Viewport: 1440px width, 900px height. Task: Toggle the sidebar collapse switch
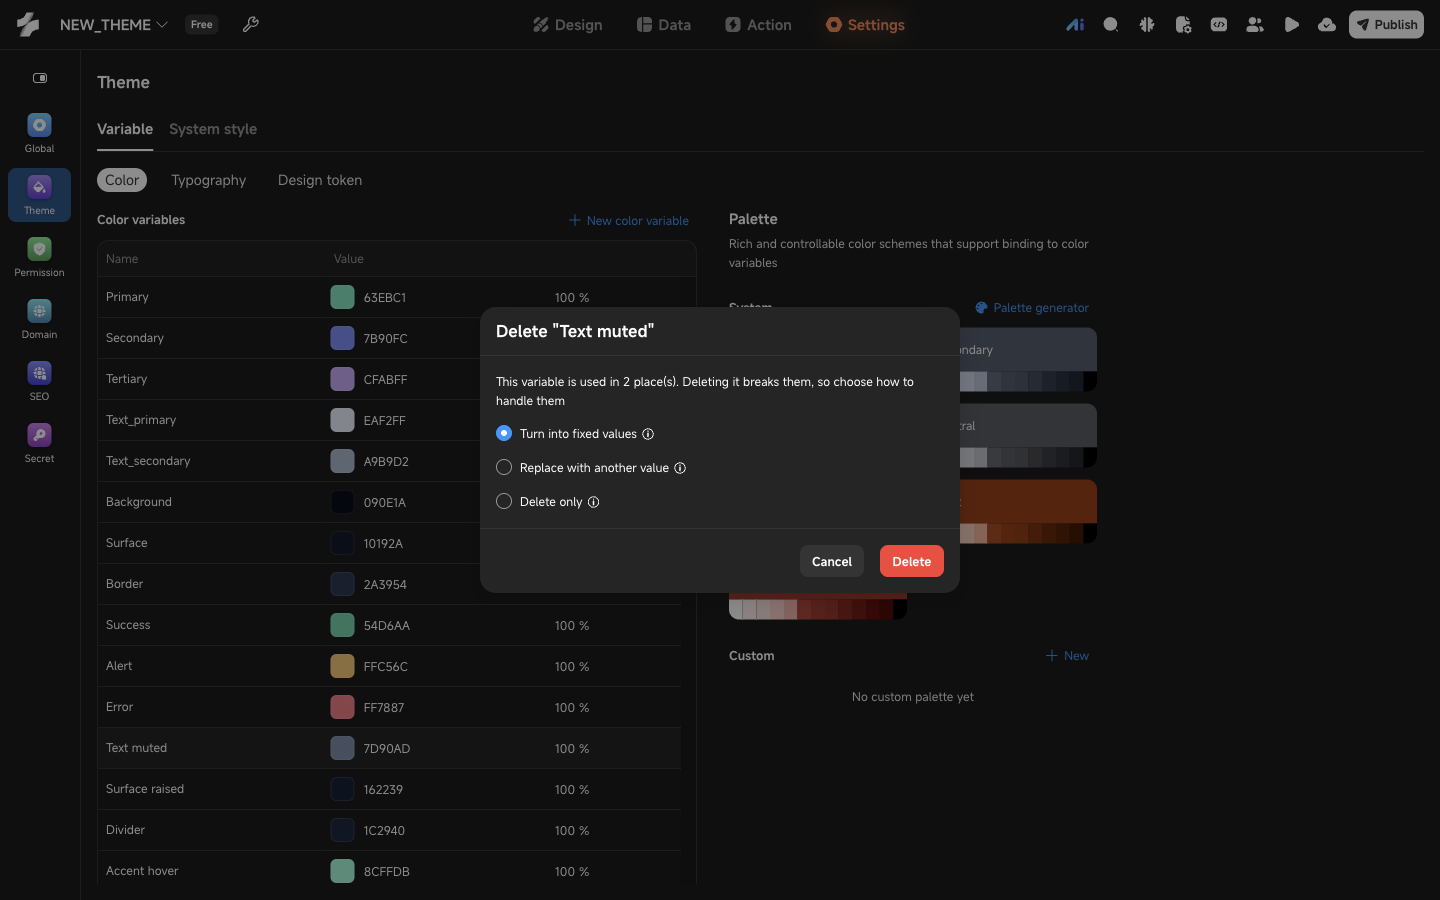pyautogui.click(x=40, y=78)
